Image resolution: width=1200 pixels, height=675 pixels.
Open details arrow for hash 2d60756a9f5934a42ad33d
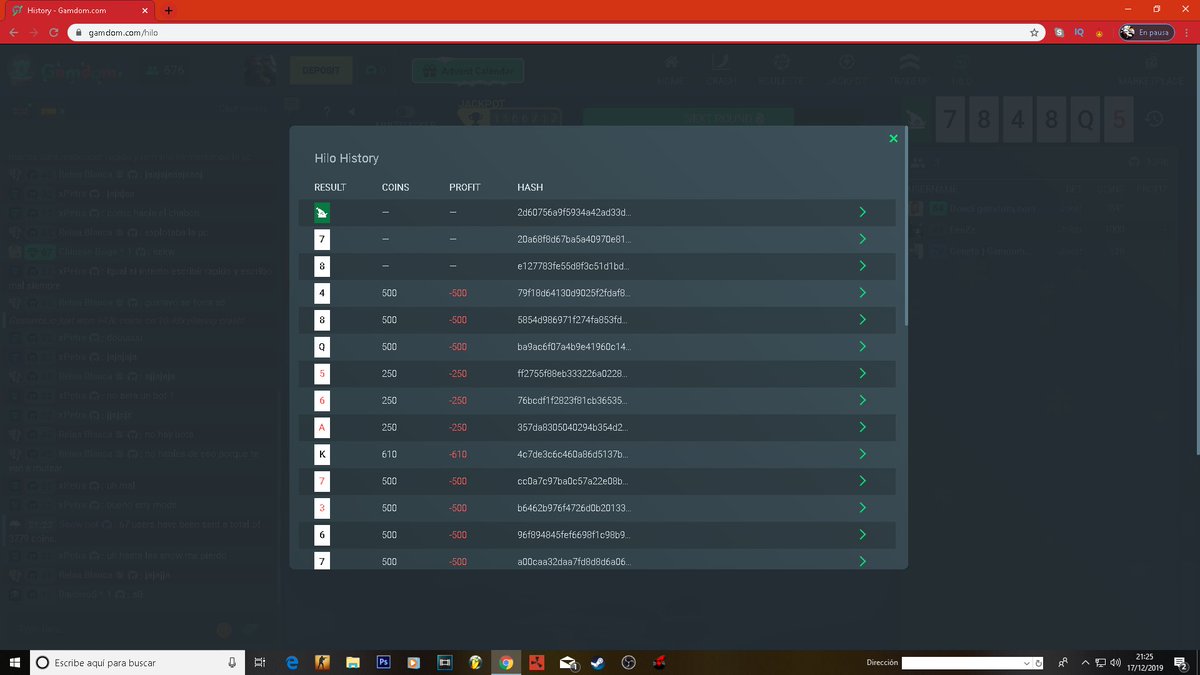[x=862, y=212]
